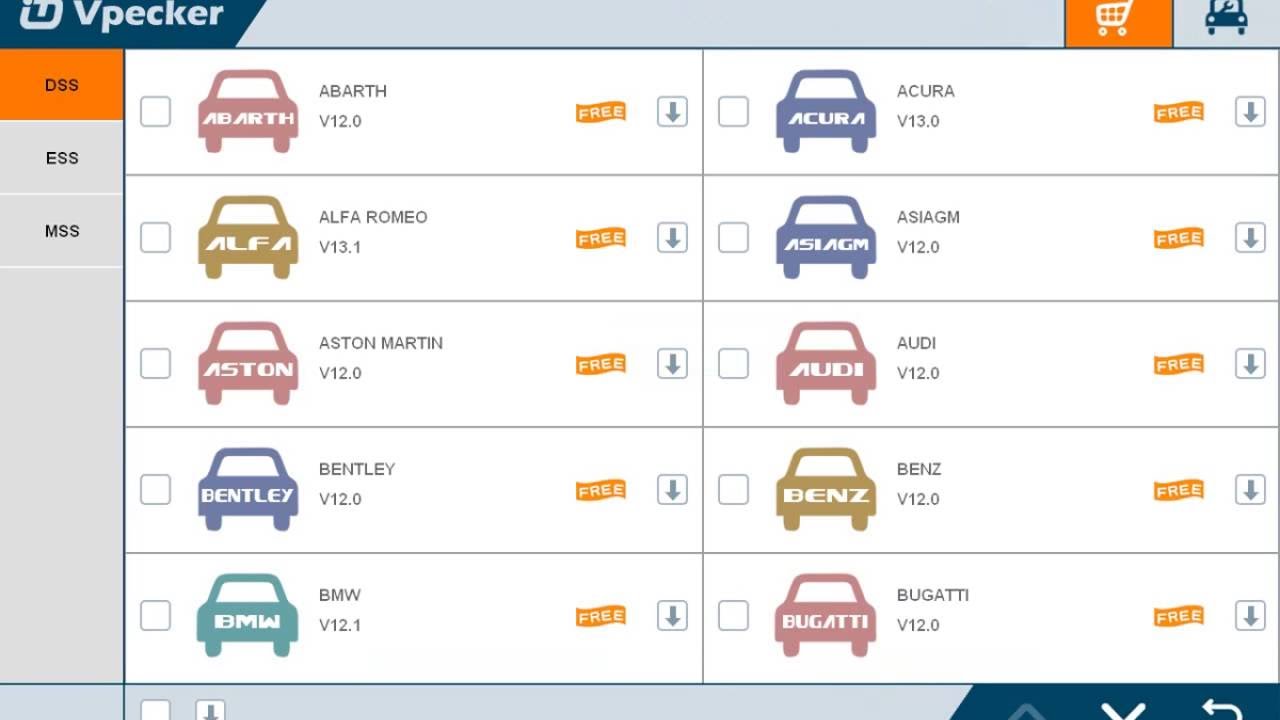Open the shopping cart icon
The width and height of the screenshot is (1280, 720).
[x=1118, y=22]
